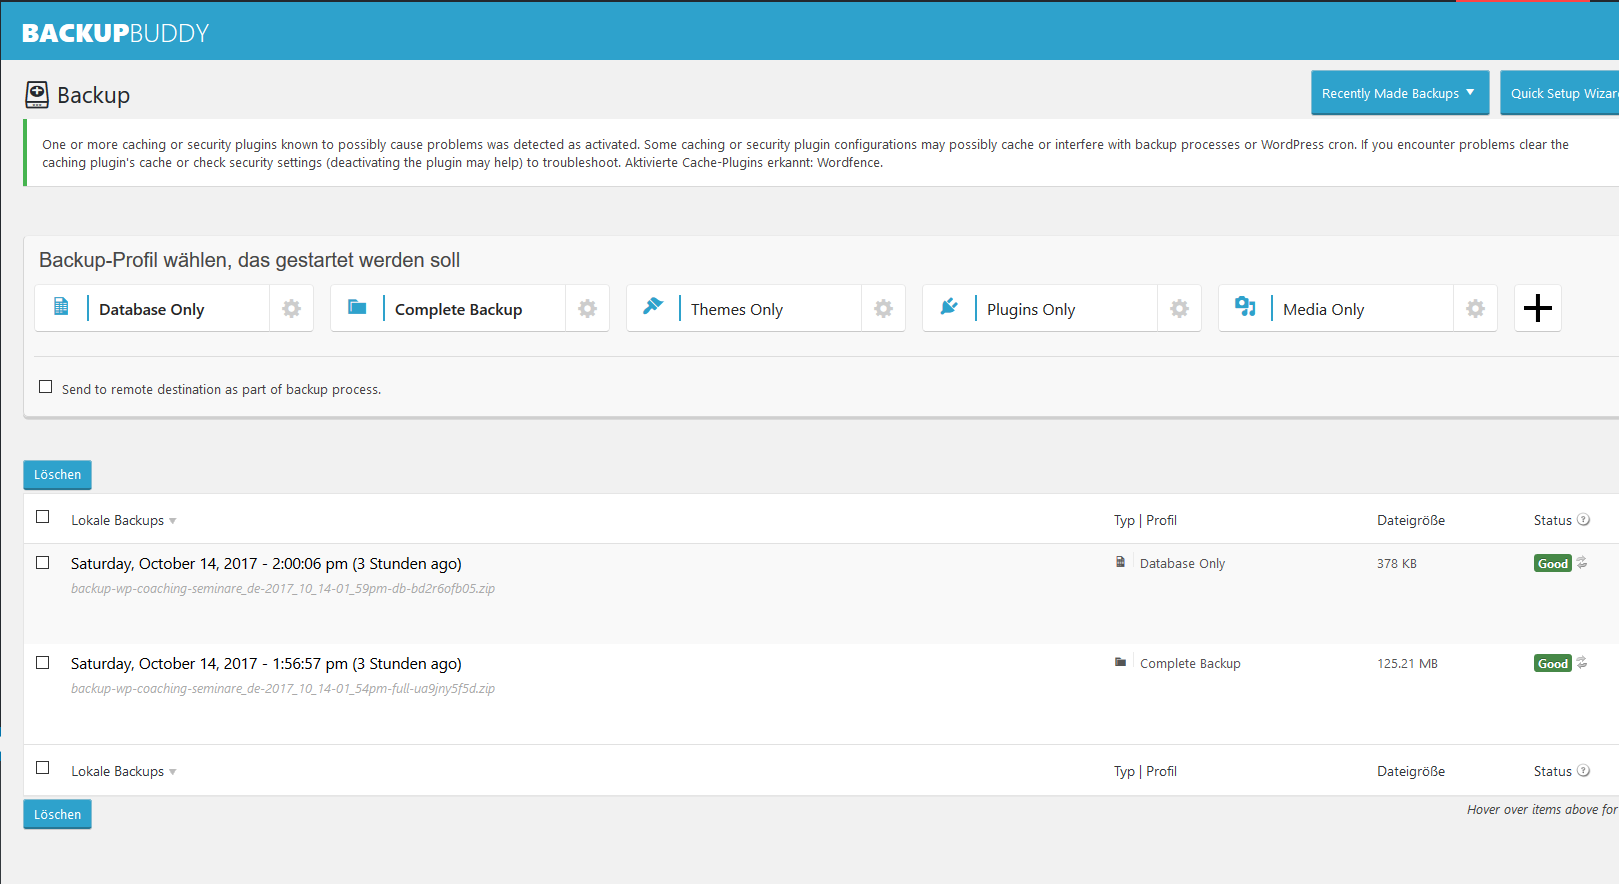Image resolution: width=1619 pixels, height=884 pixels.
Task: Click the top Löschen button
Action: click(57, 475)
